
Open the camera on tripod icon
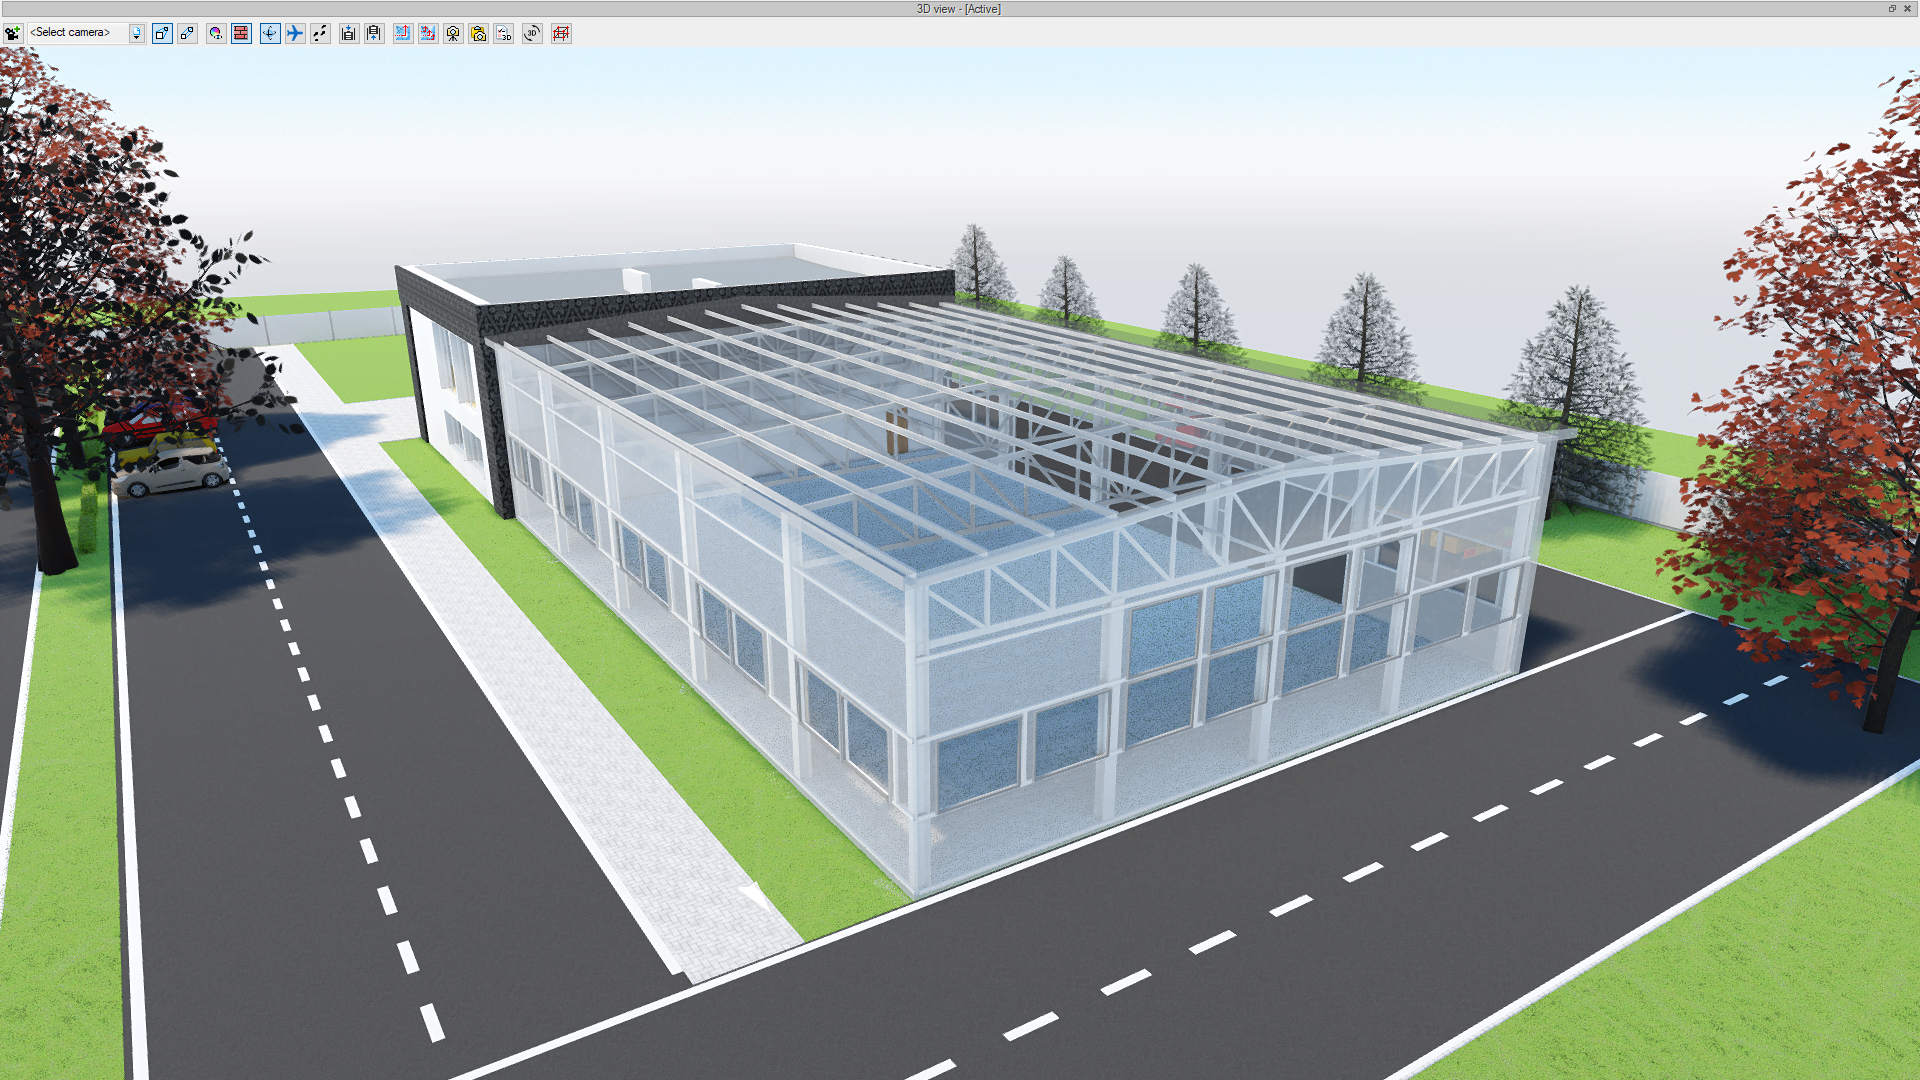click(x=453, y=33)
